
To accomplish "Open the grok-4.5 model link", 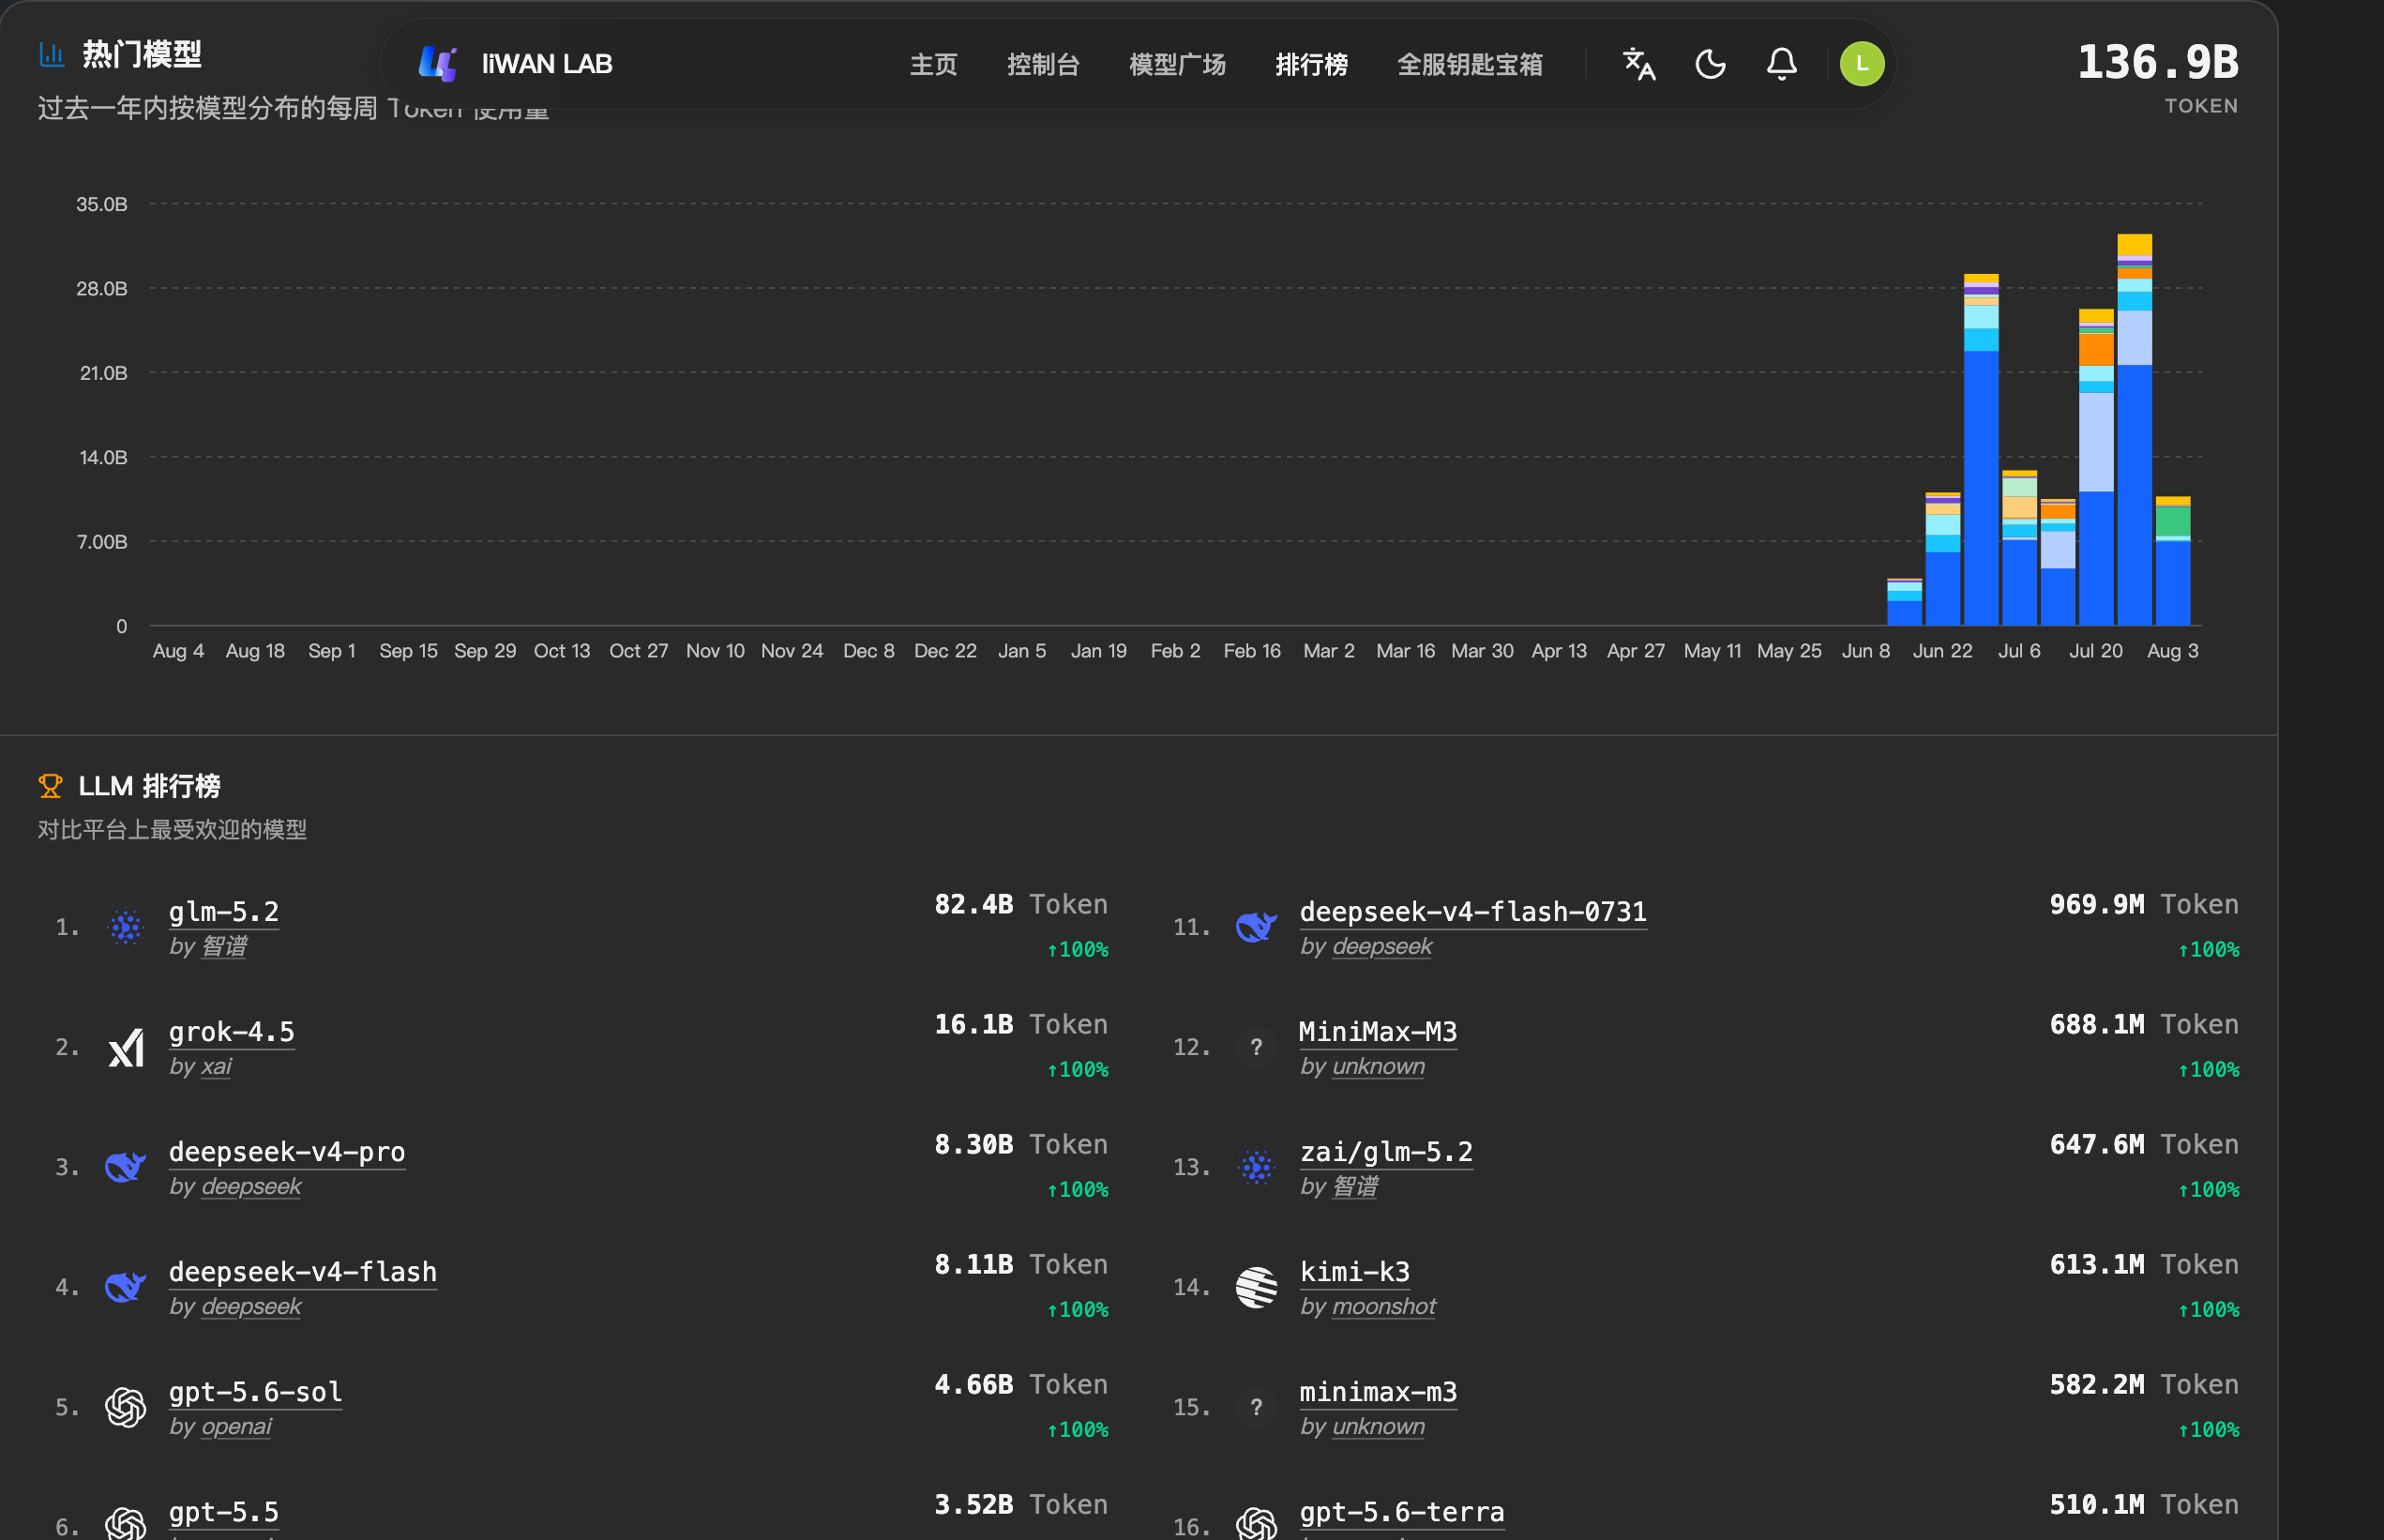I will click(232, 1032).
